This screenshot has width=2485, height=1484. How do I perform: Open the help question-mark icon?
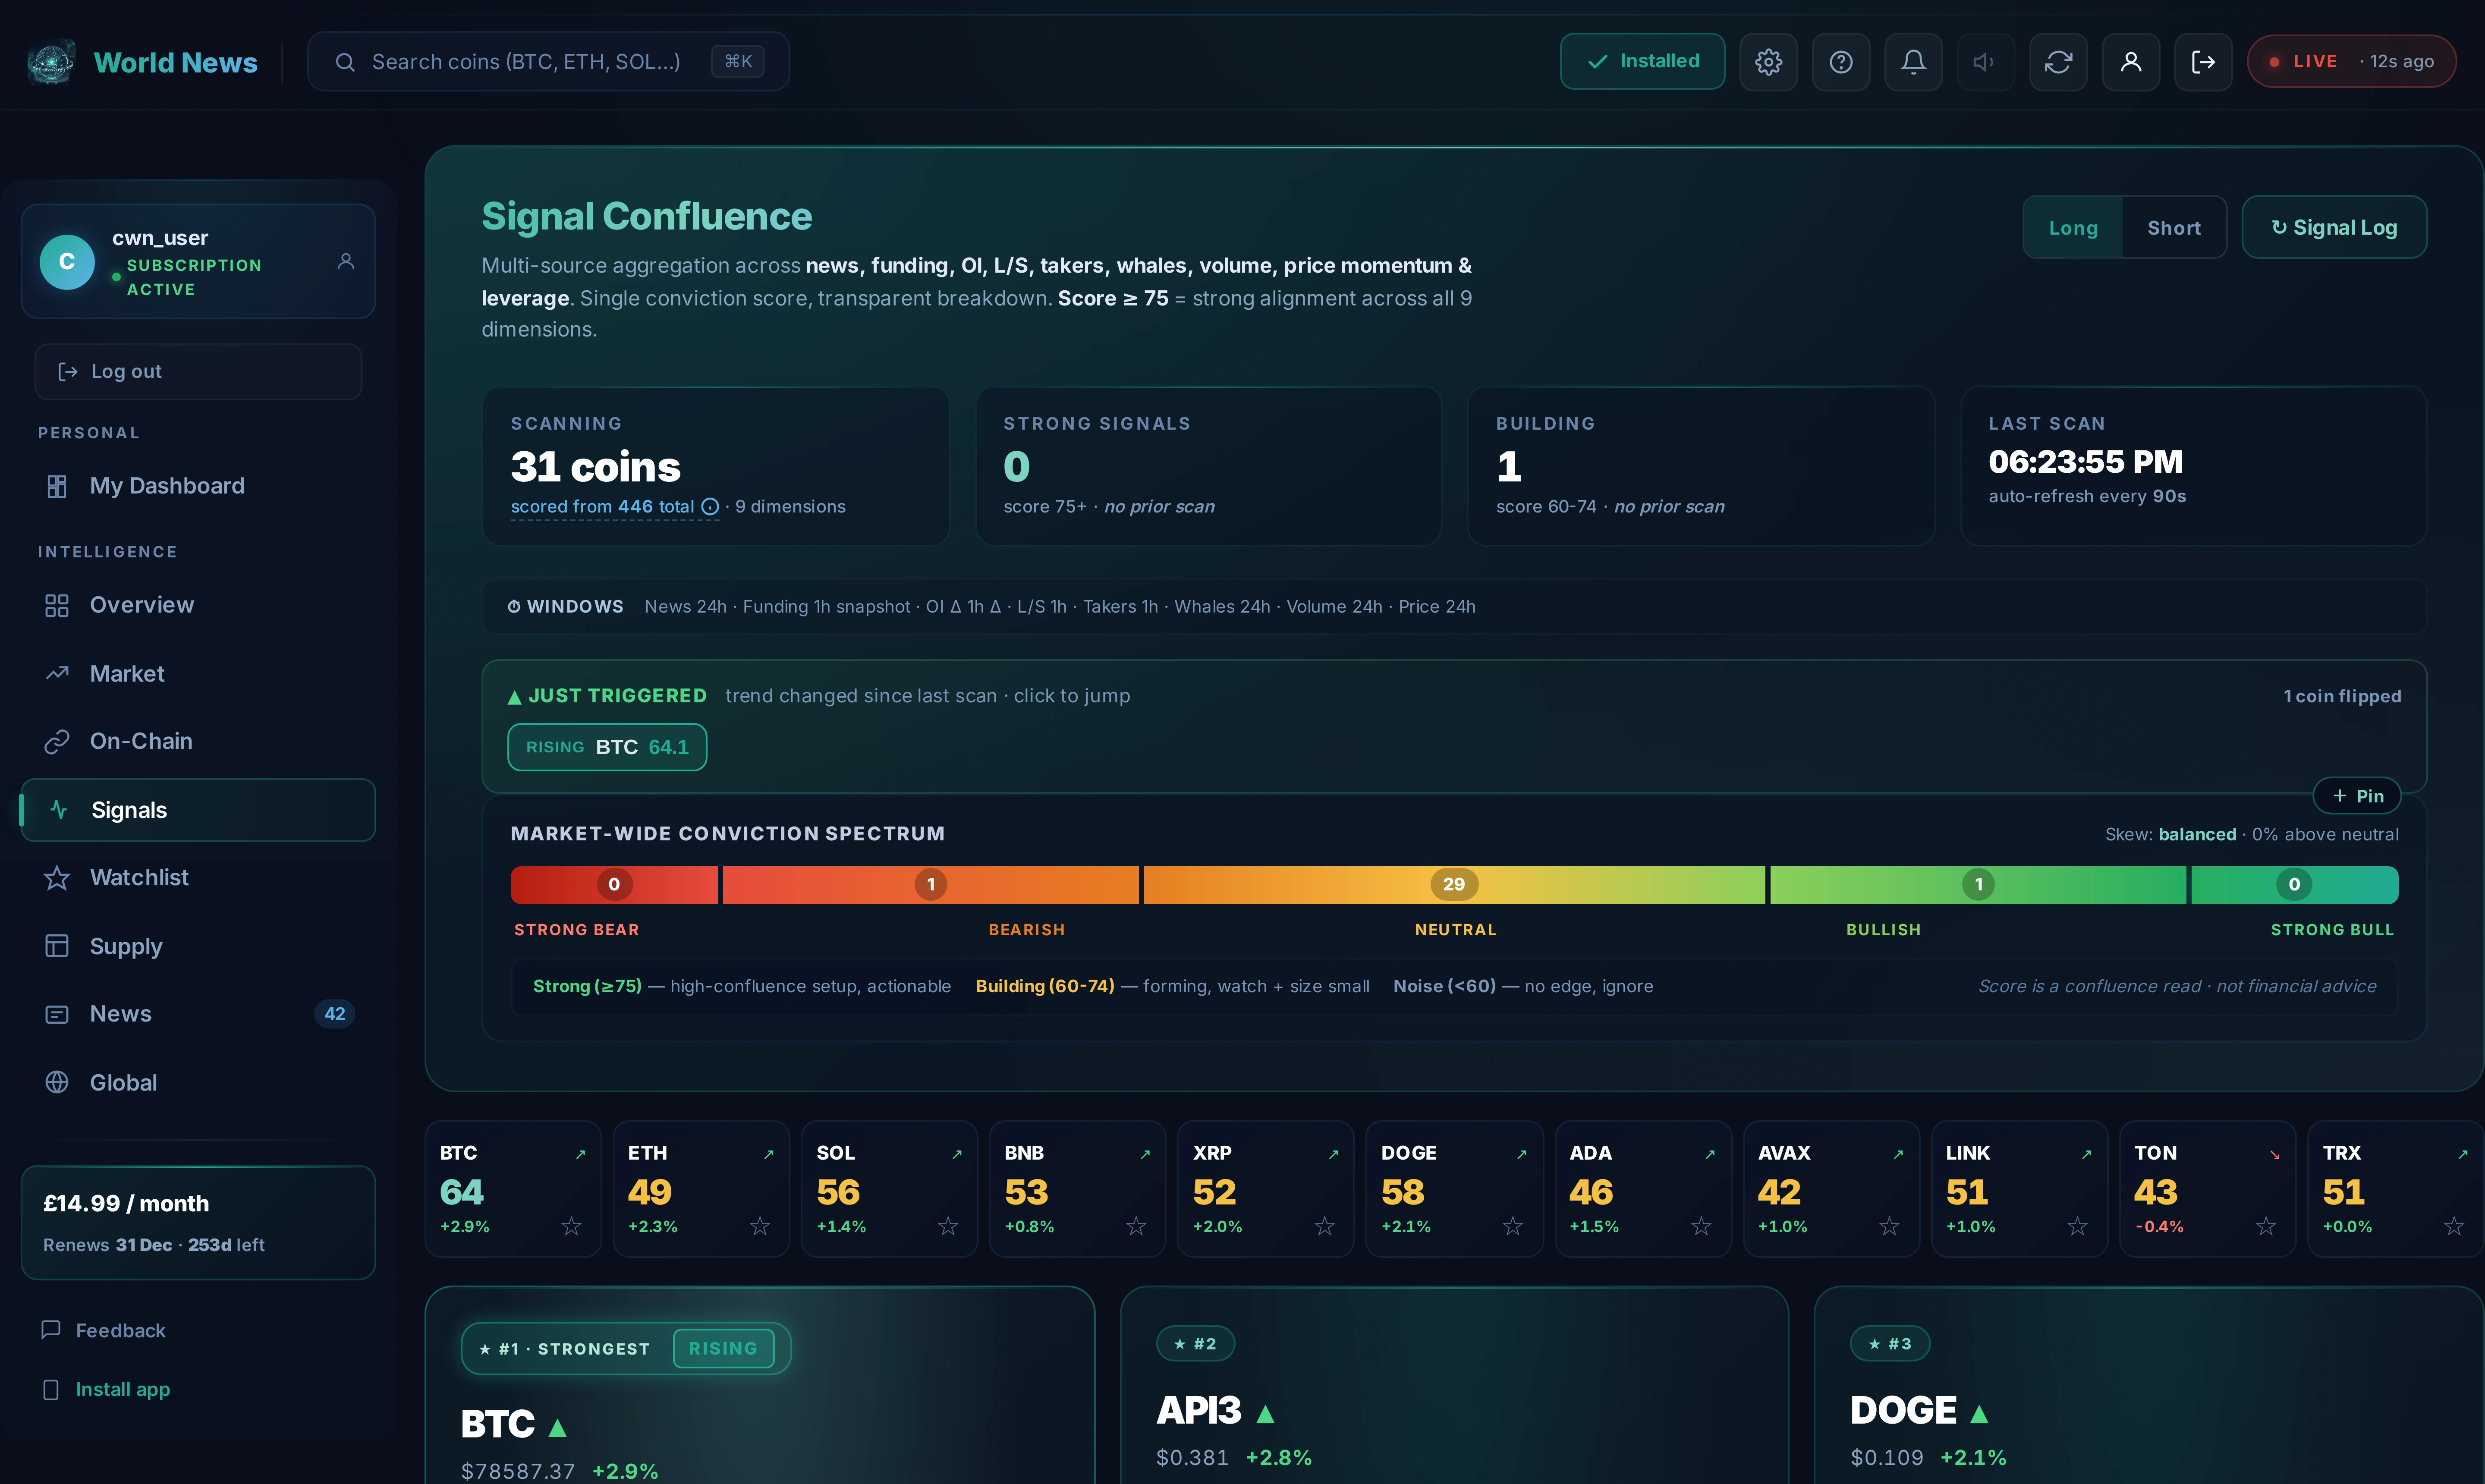pos(1841,62)
